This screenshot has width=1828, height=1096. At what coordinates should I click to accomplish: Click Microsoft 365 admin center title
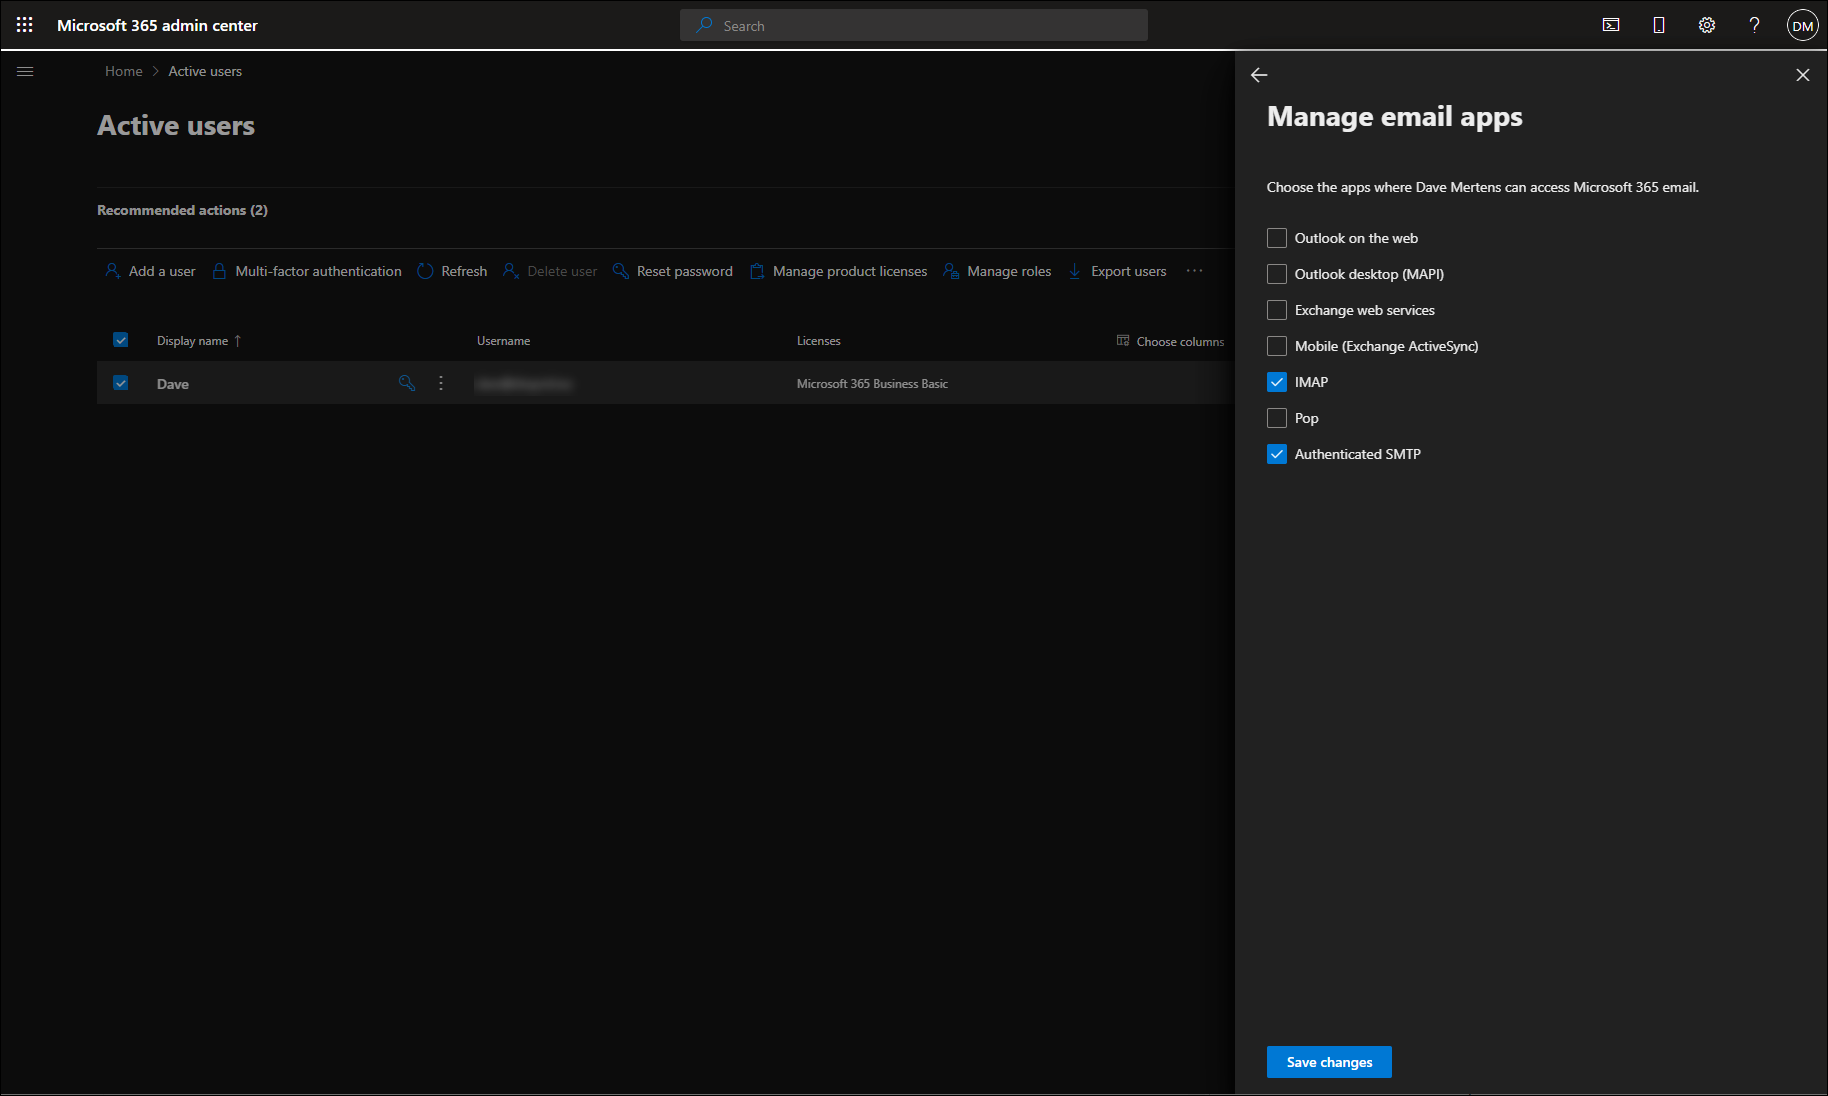pos(157,25)
